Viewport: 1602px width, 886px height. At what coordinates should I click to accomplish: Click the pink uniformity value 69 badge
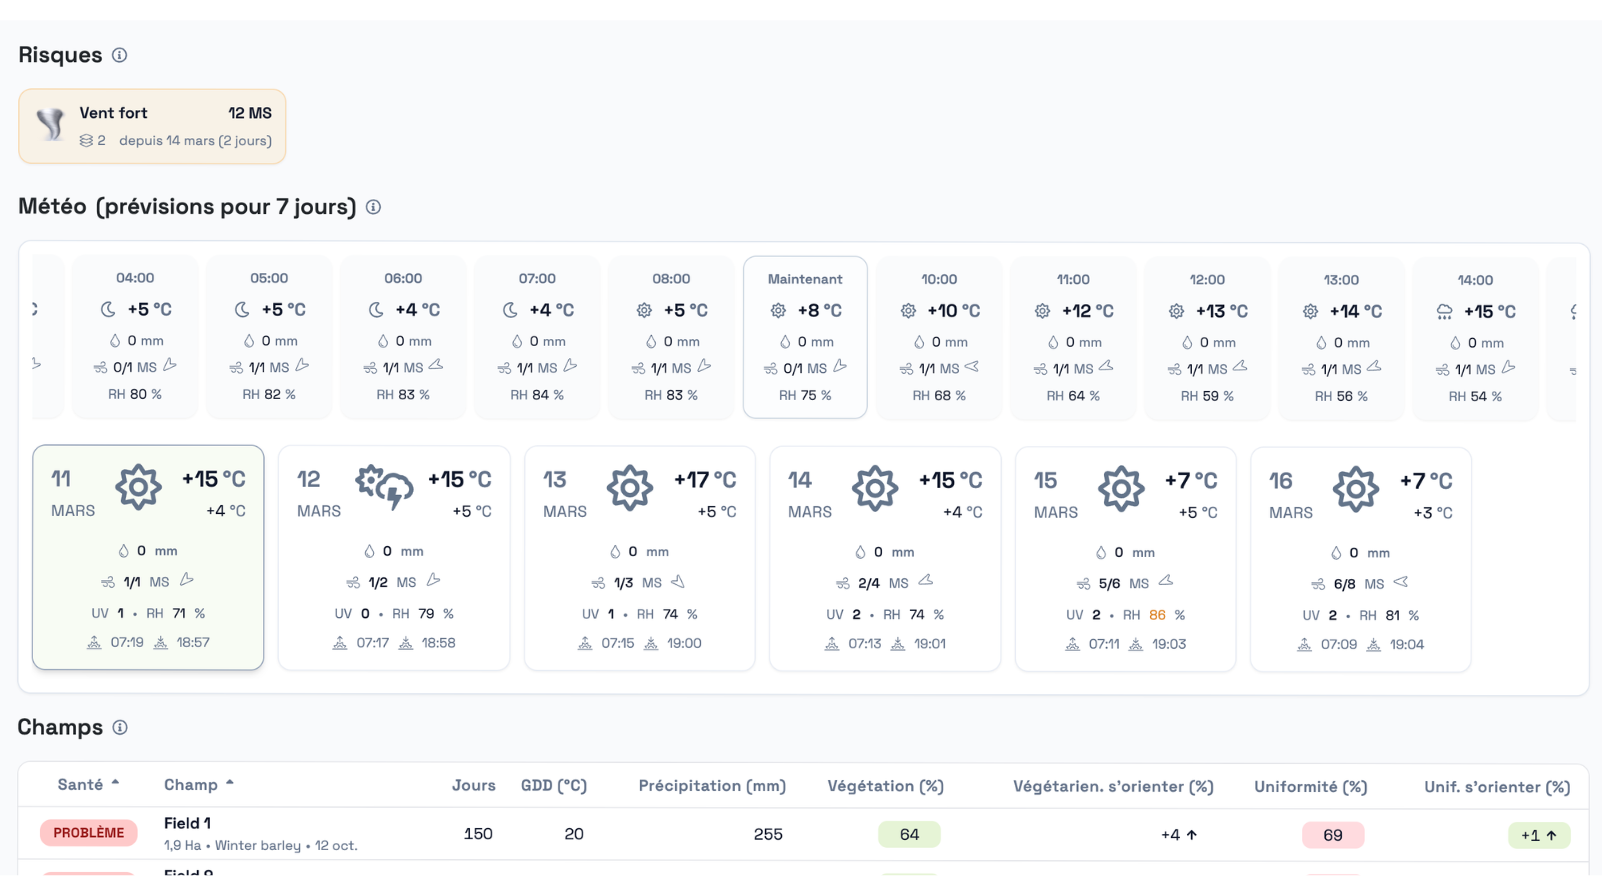[x=1332, y=835]
